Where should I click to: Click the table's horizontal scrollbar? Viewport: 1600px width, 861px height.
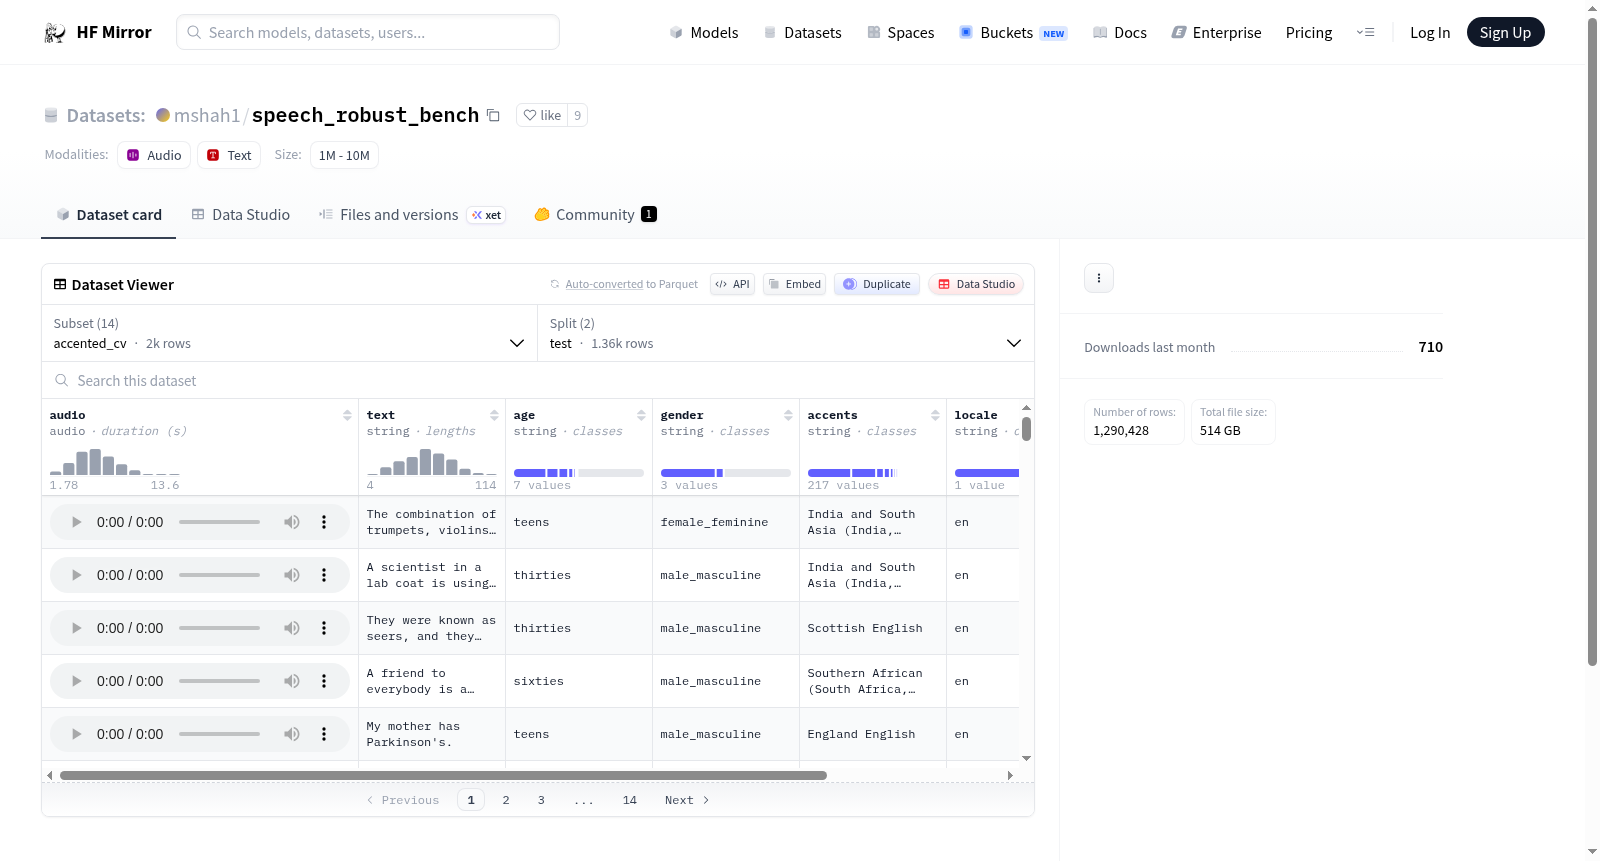click(x=443, y=775)
